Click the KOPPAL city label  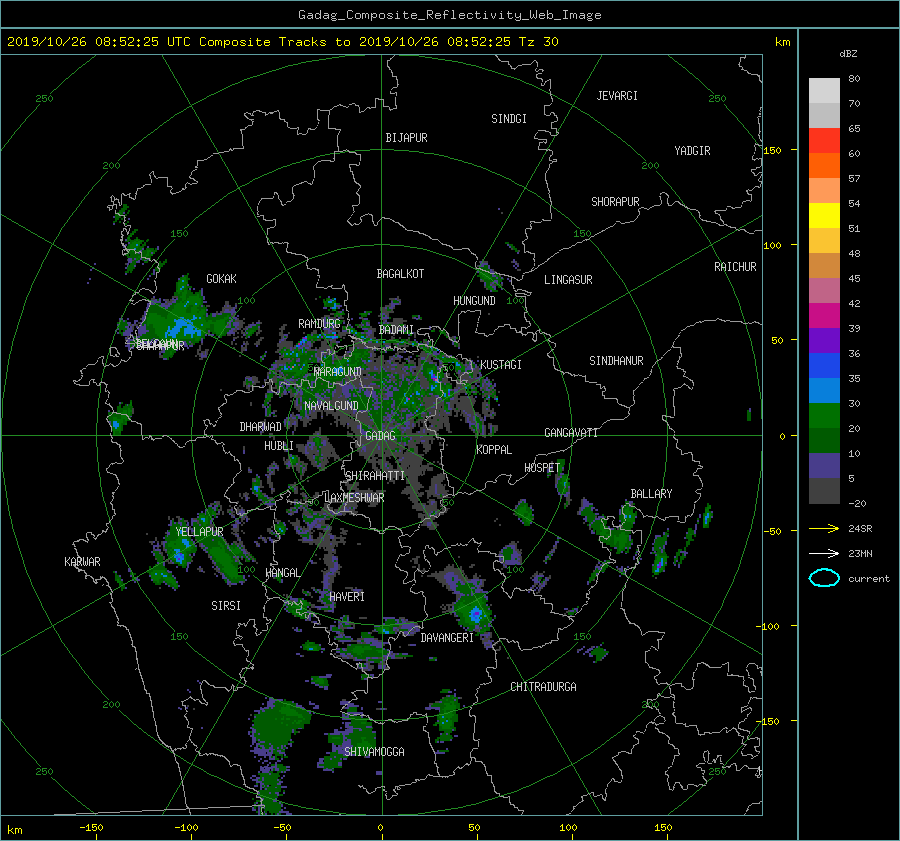click(494, 450)
